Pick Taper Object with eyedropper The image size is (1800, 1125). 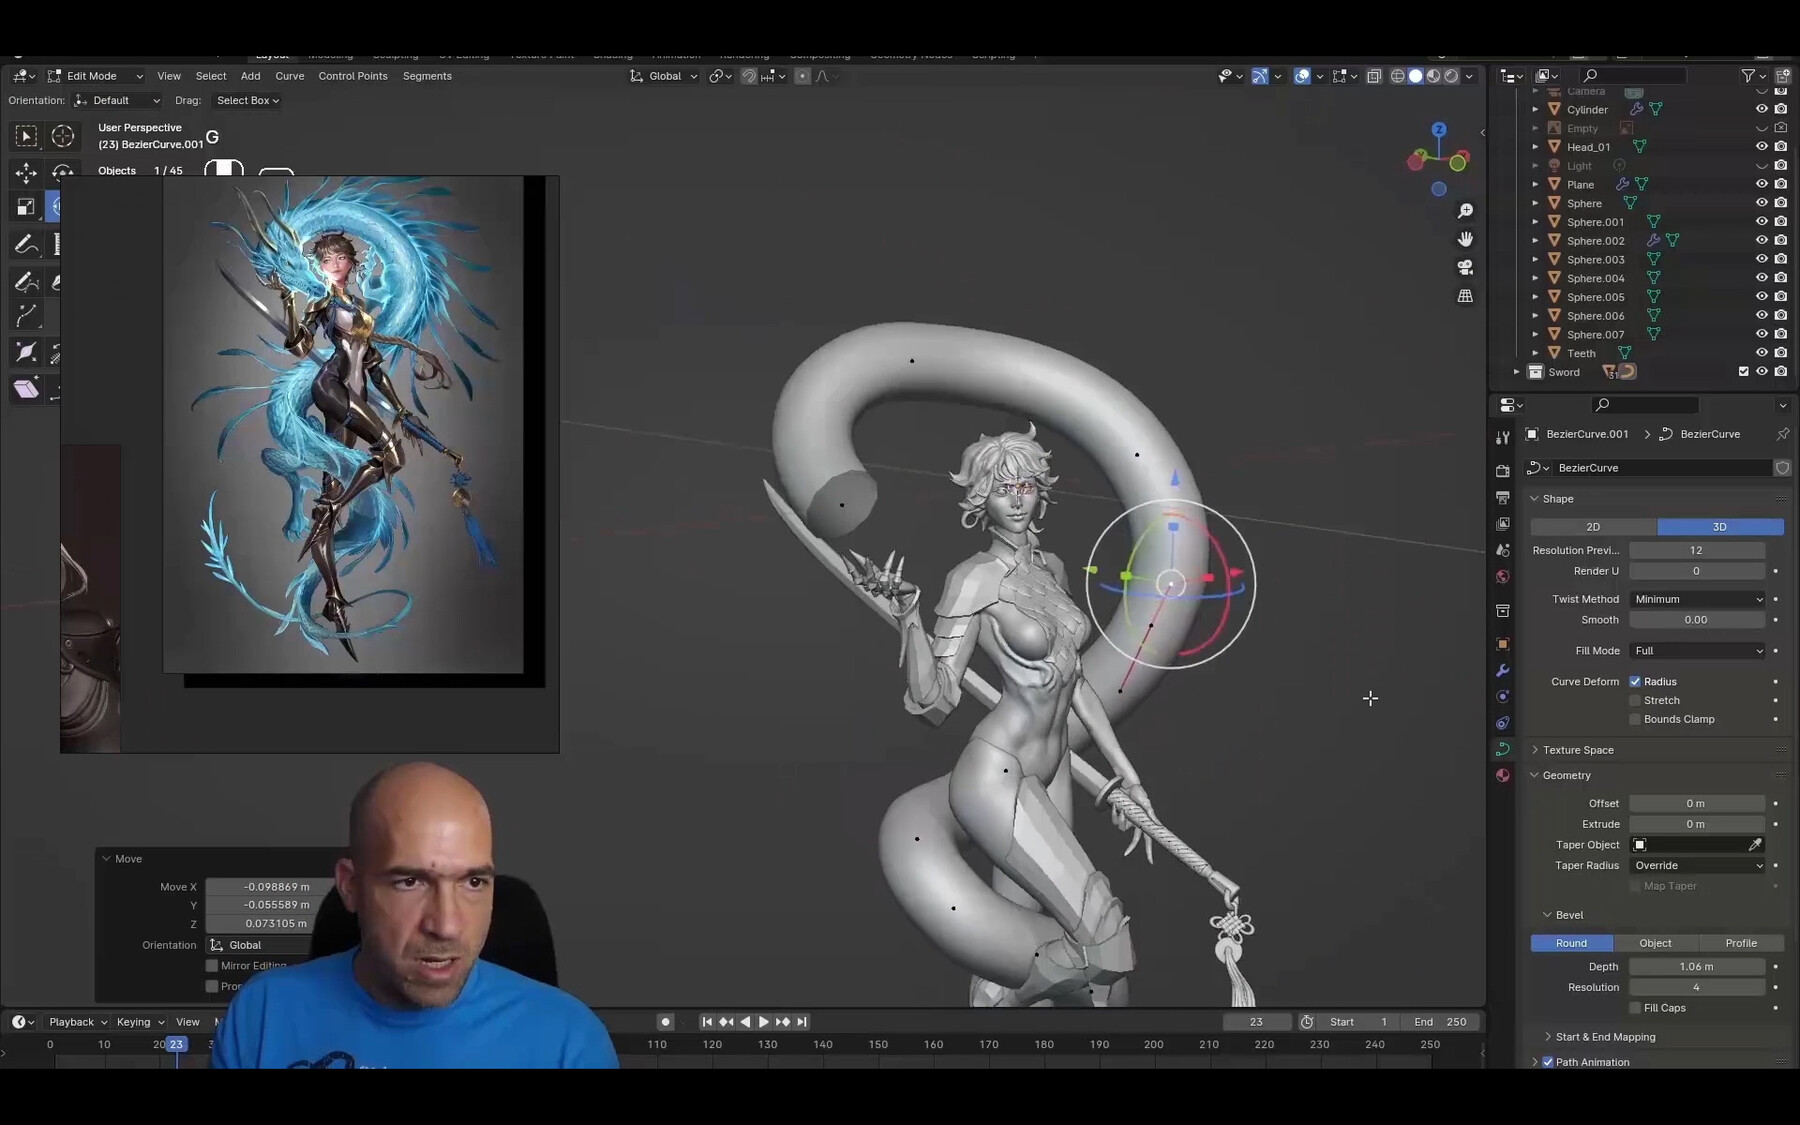point(1755,845)
